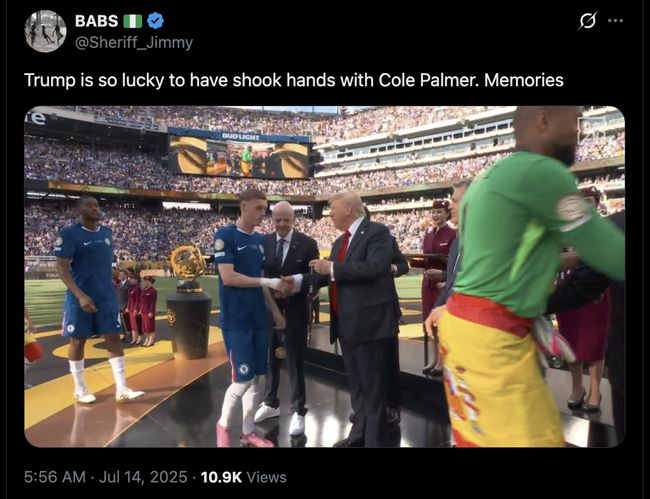Click the 5:56 AM timestamp
650x499 pixels.
pos(55,477)
